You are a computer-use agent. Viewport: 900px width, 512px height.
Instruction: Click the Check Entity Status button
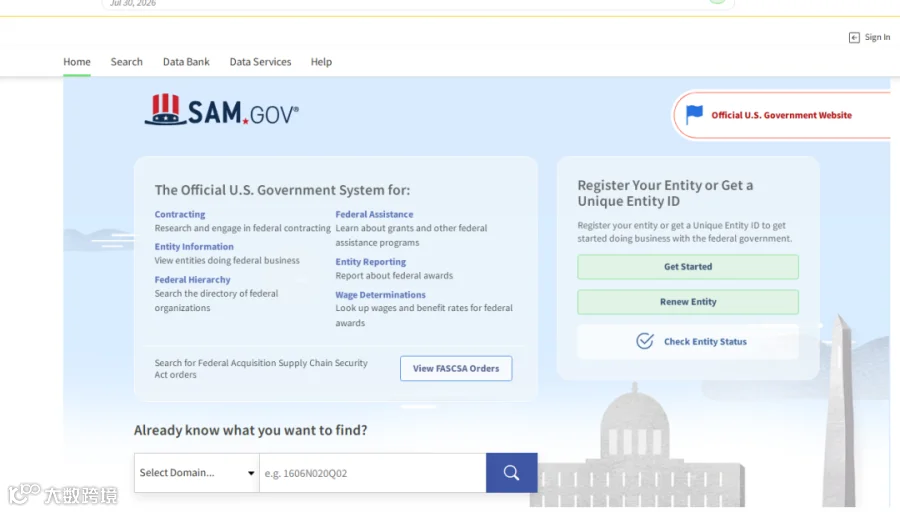pyautogui.click(x=688, y=342)
